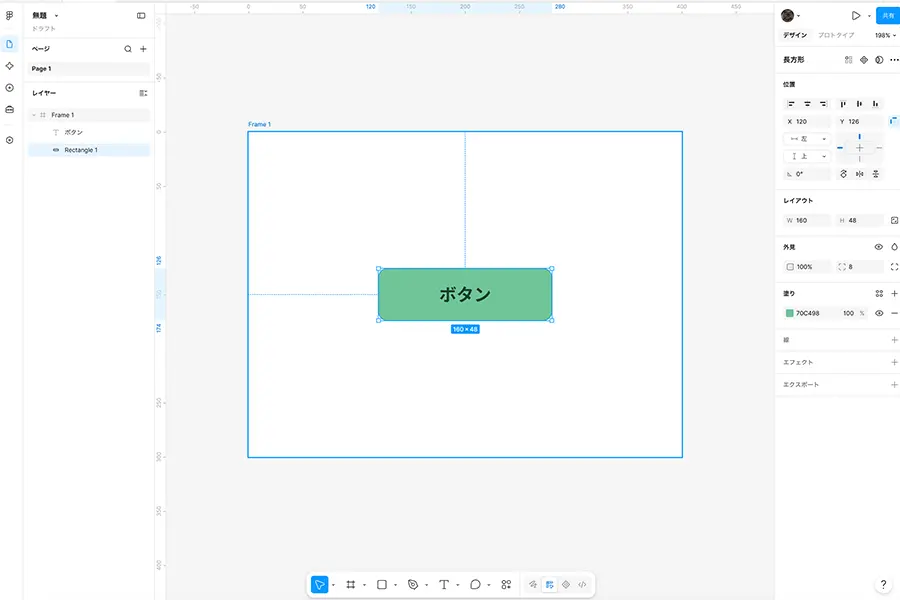The image size is (900, 600).
Task: Add a fill with 塗り plus button
Action: point(894,293)
